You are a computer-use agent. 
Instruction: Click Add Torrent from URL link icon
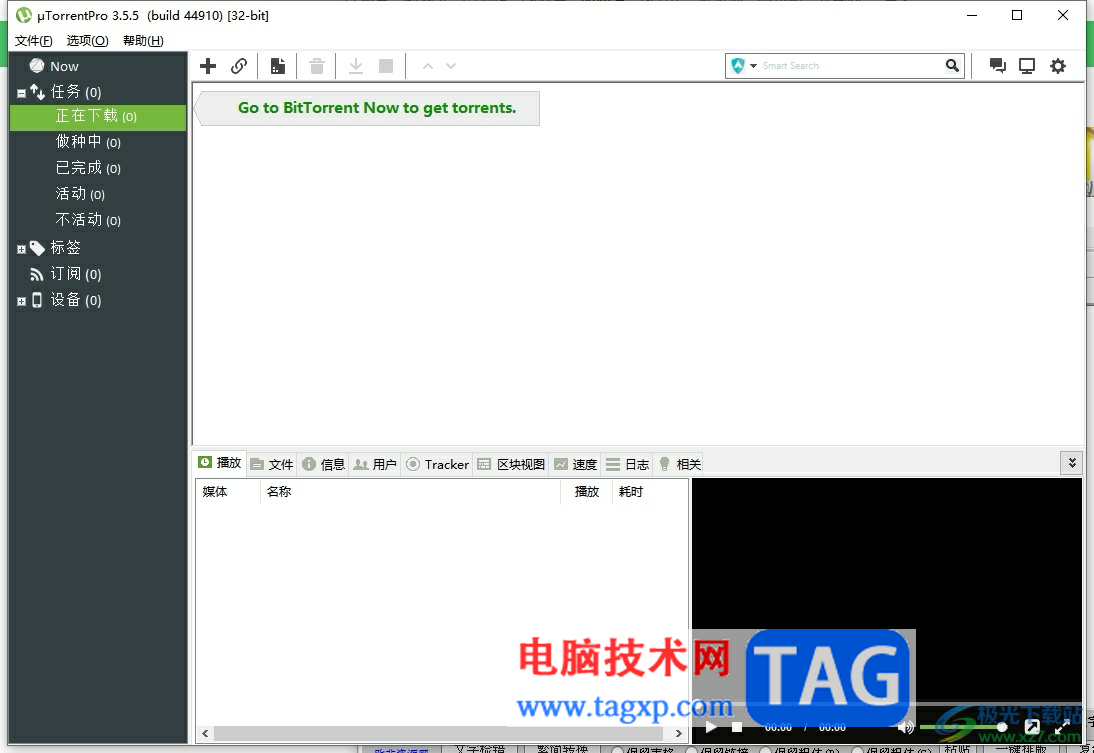point(239,66)
